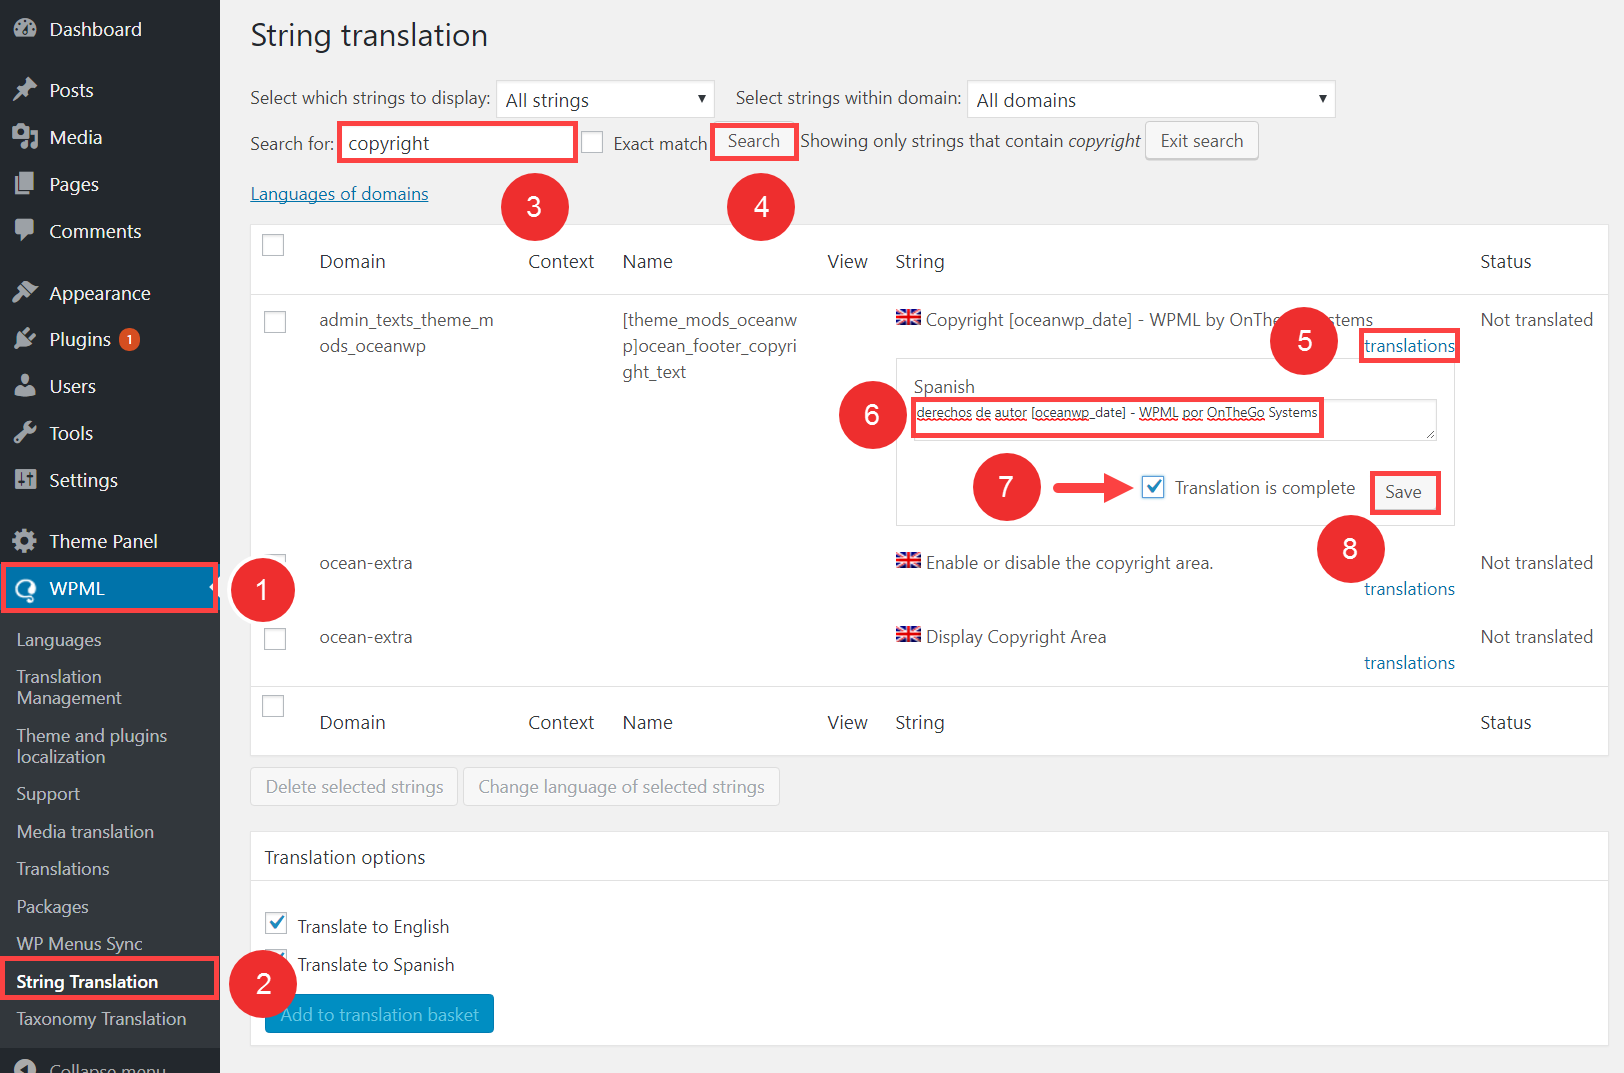1624x1073 pixels.
Task: Open Translation Management submenu
Action: point(69,687)
